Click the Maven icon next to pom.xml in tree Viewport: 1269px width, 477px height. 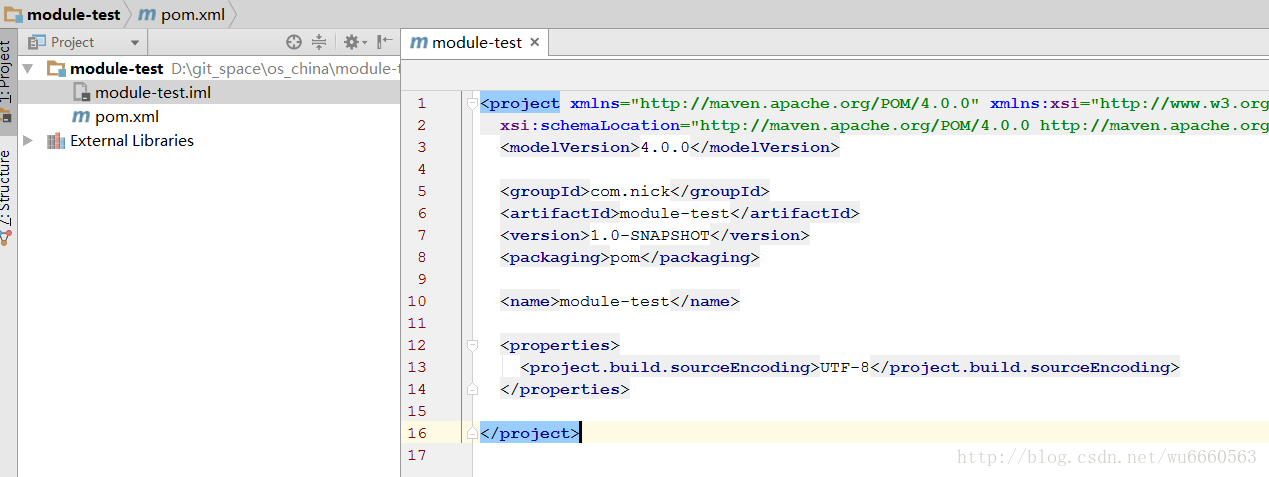pyautogui.click(x=80, y=117)
